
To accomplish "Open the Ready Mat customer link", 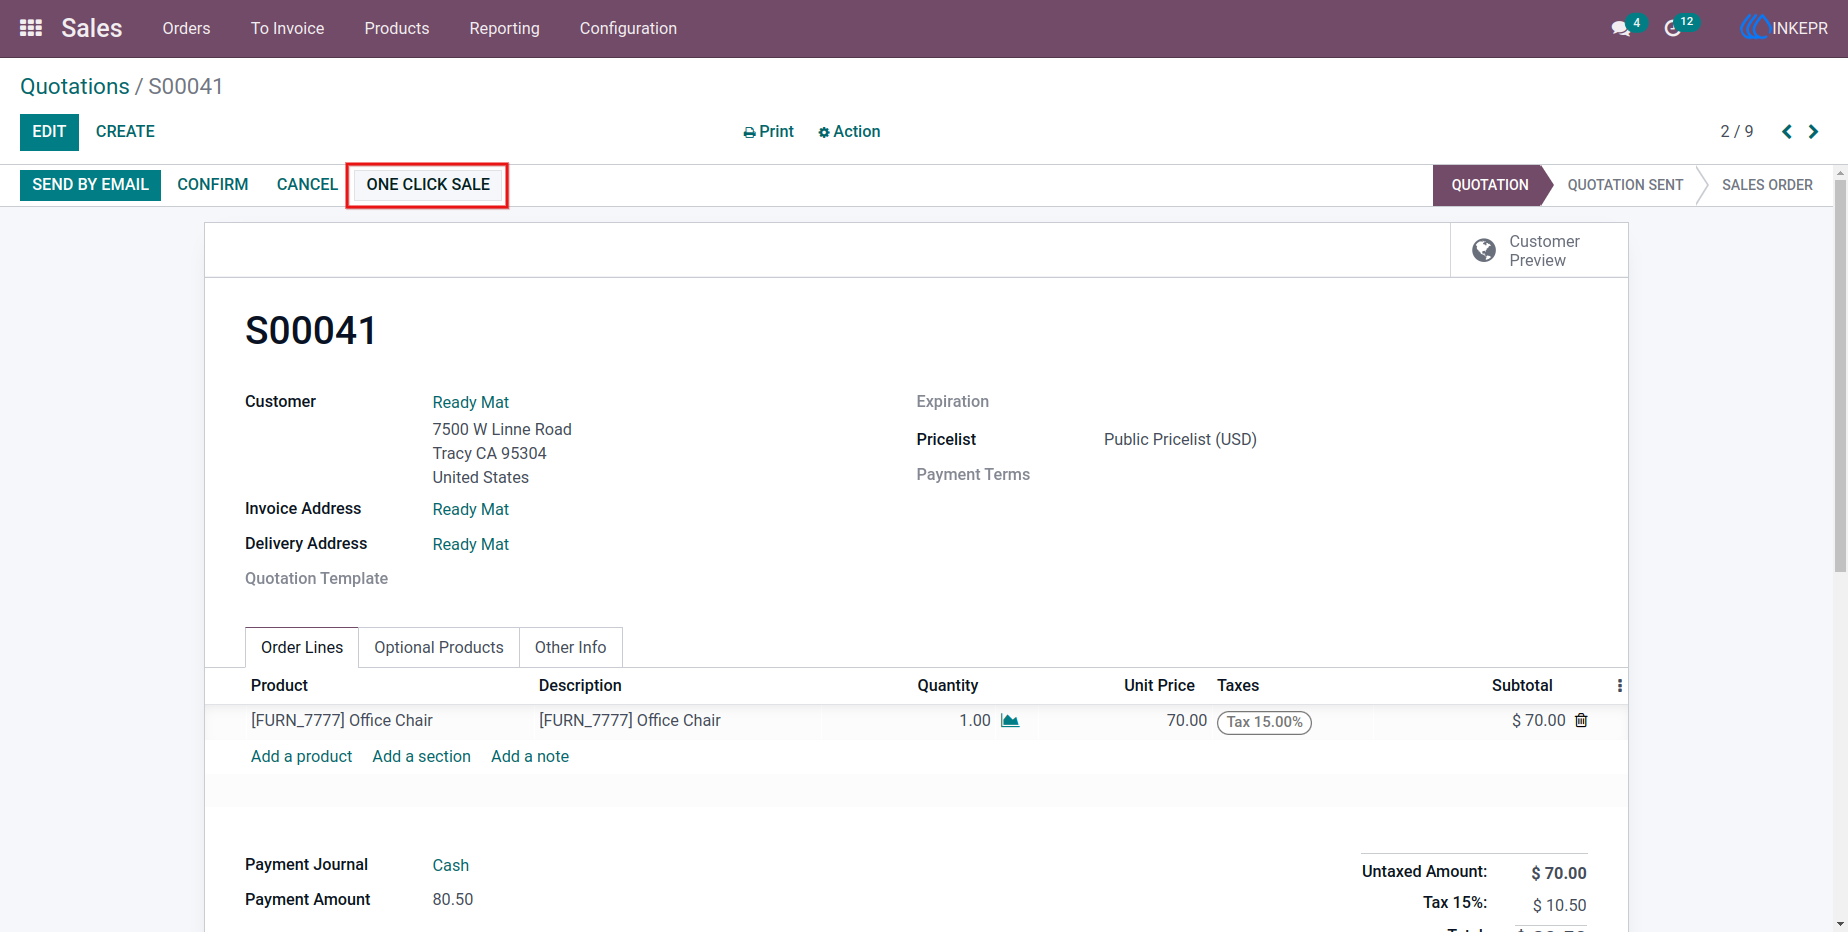I will [x=471, y=402].
